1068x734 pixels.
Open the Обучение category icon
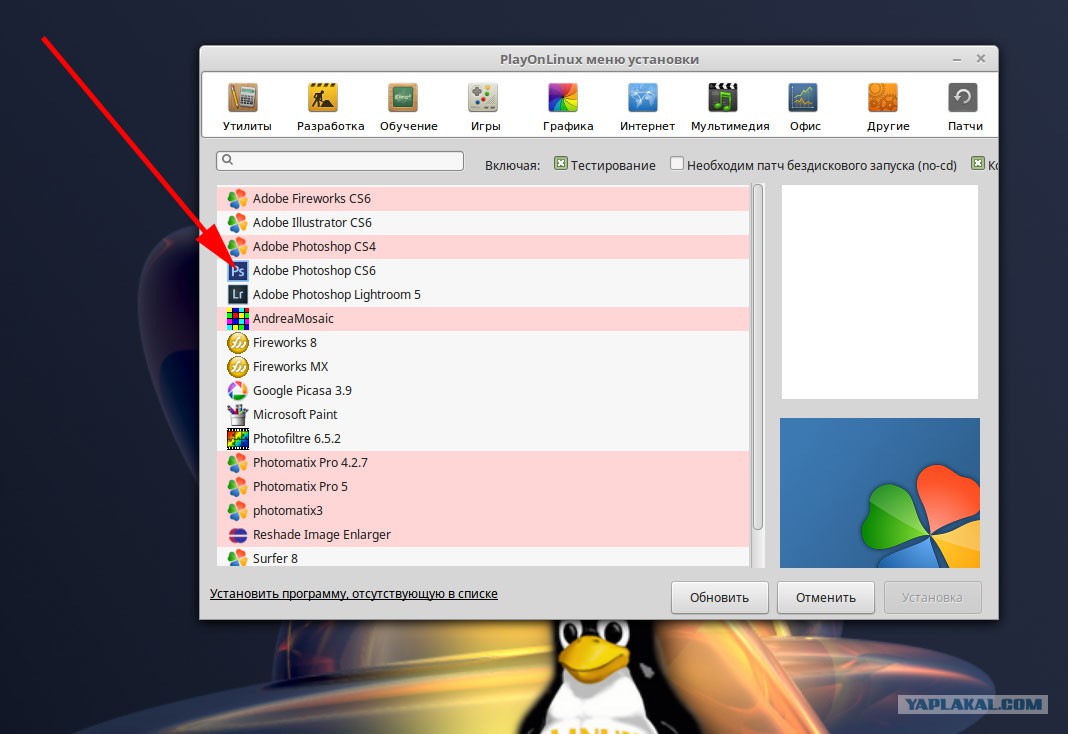pyautogui.click(x=403, y=98)
